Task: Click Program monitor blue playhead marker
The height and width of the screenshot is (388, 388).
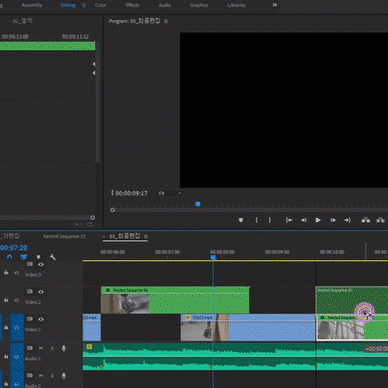Action: (198, 204)
